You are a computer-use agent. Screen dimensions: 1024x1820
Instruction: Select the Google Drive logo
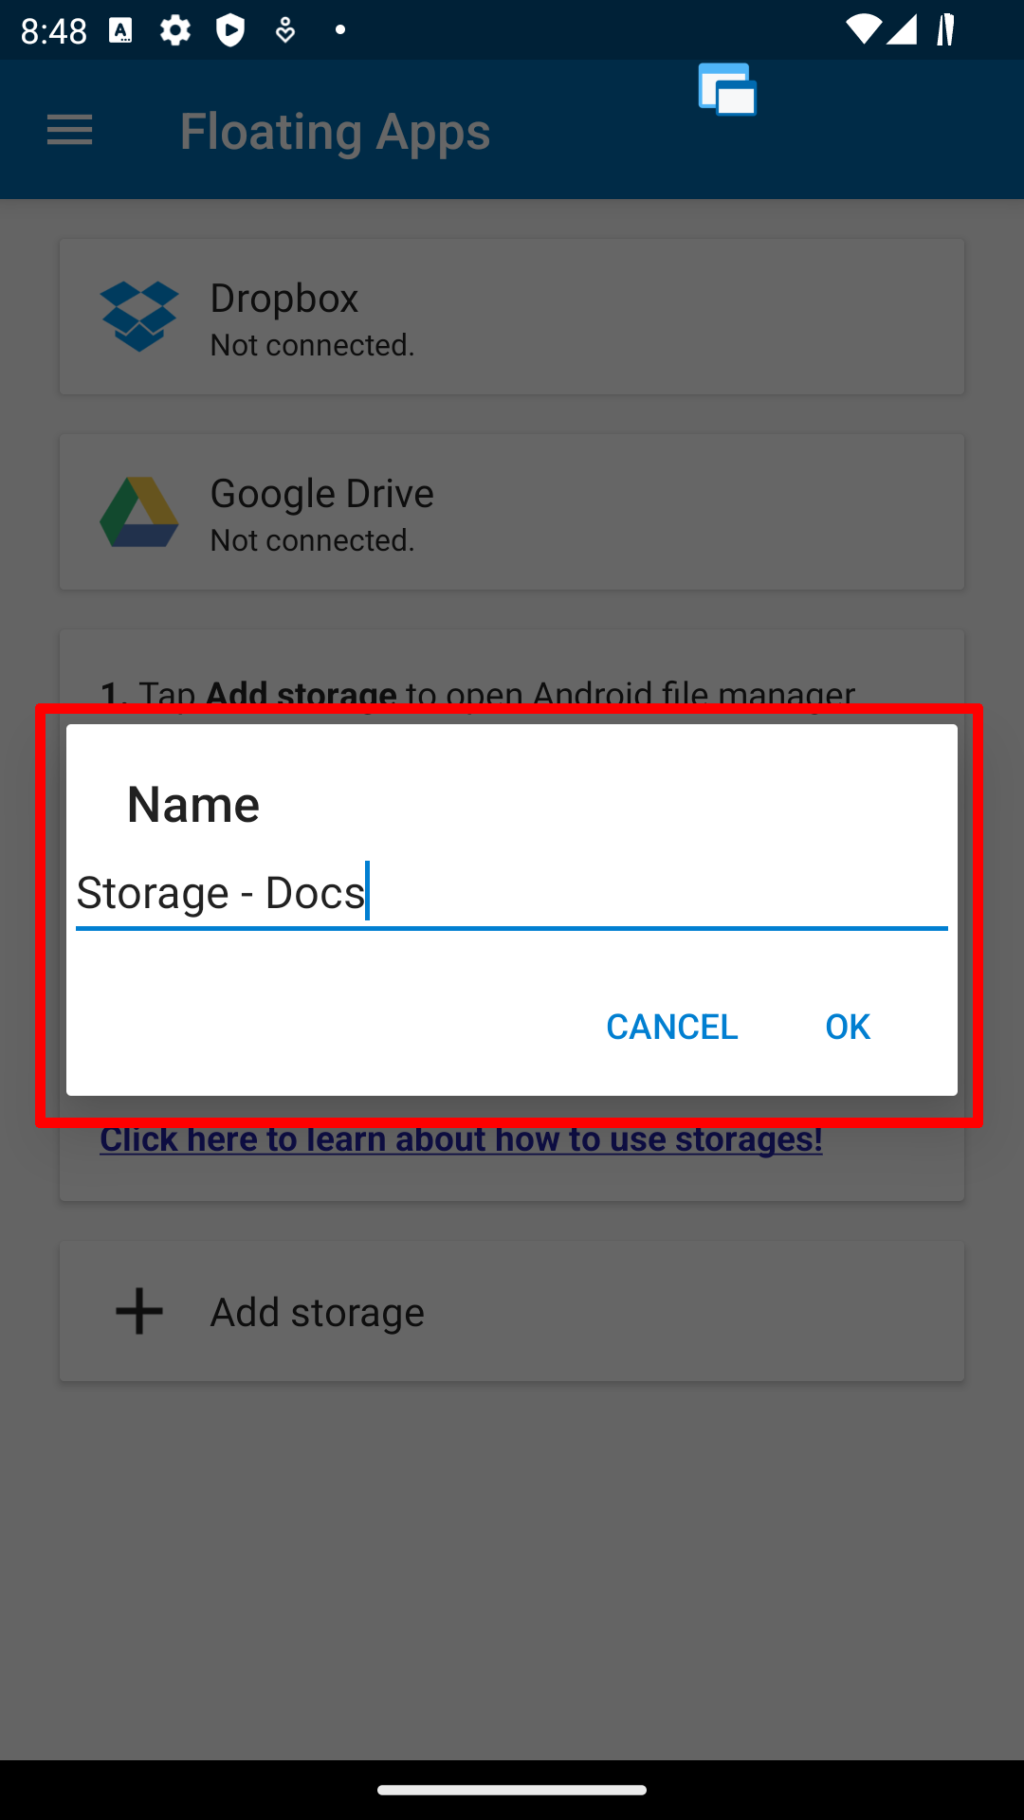(x=138, y=511)
